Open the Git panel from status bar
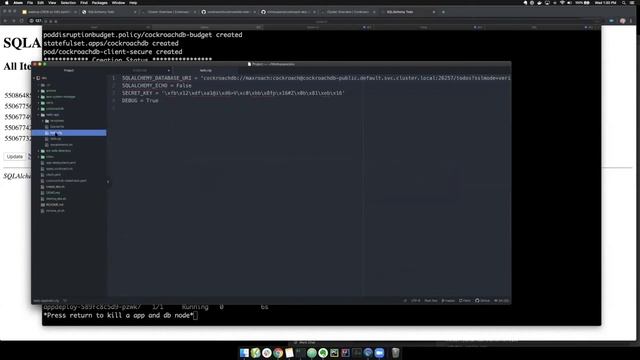This screenshot has height=360, width=640. tap(502, 301)
